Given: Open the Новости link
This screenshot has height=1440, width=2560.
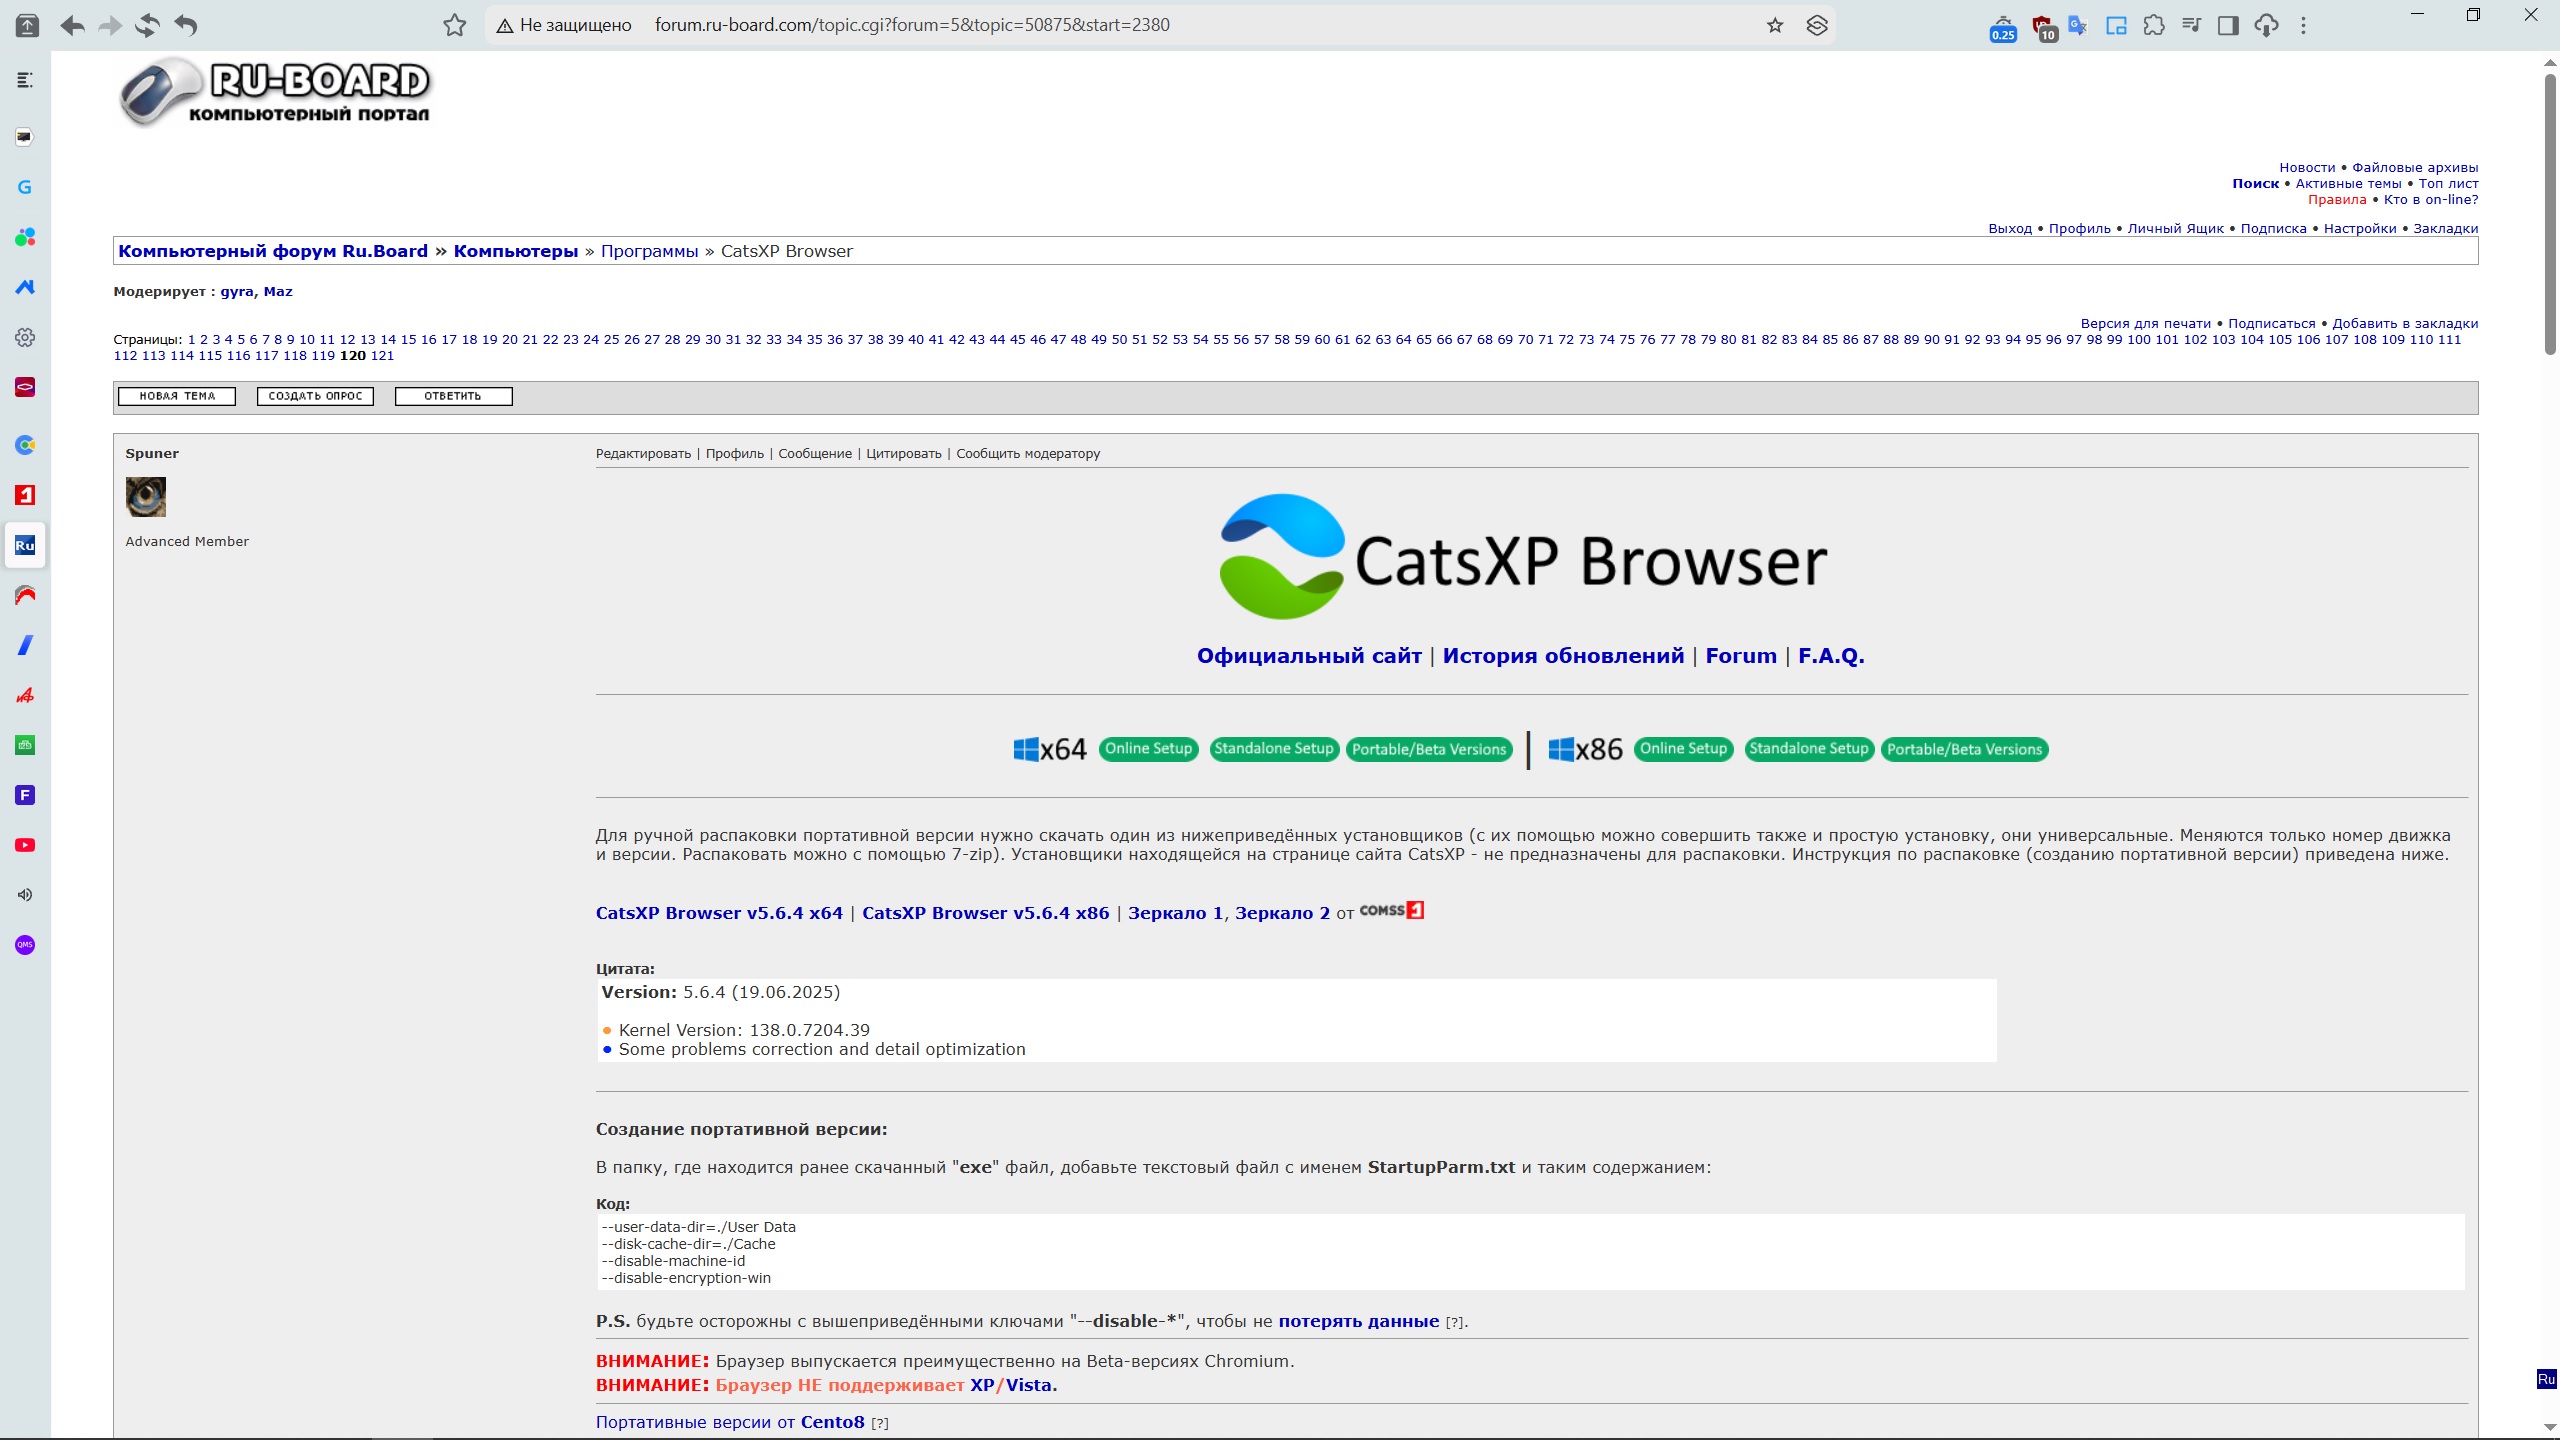Looking at the screenshot, I should 2307,167.
